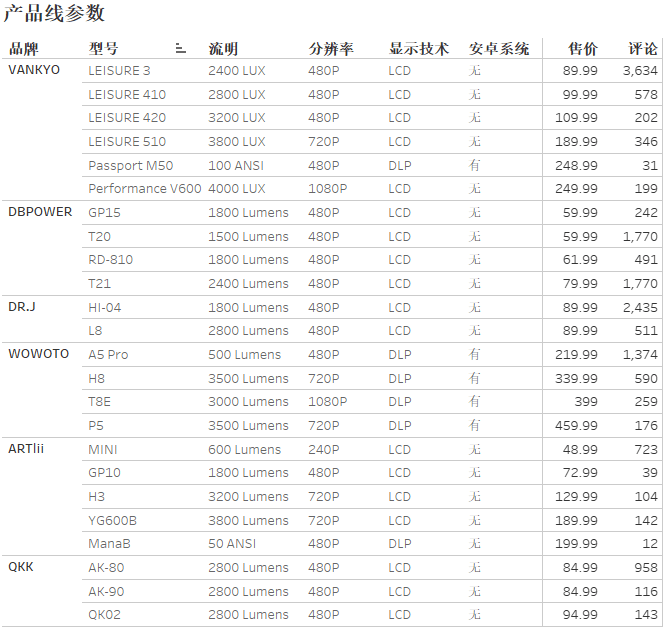670x628 pixels.
Task: Click the 459.99 price value
Action: click(x=576, y=425)
